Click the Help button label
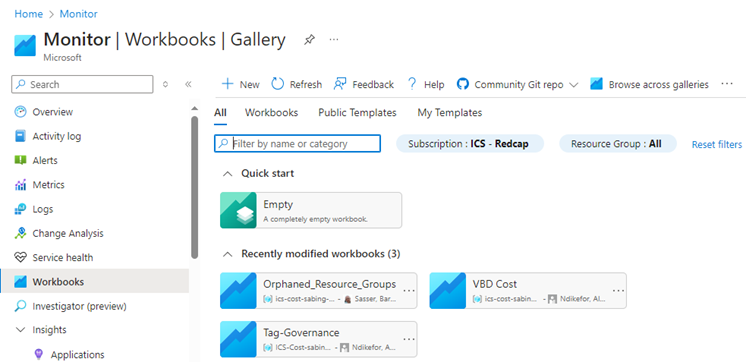 434,85
